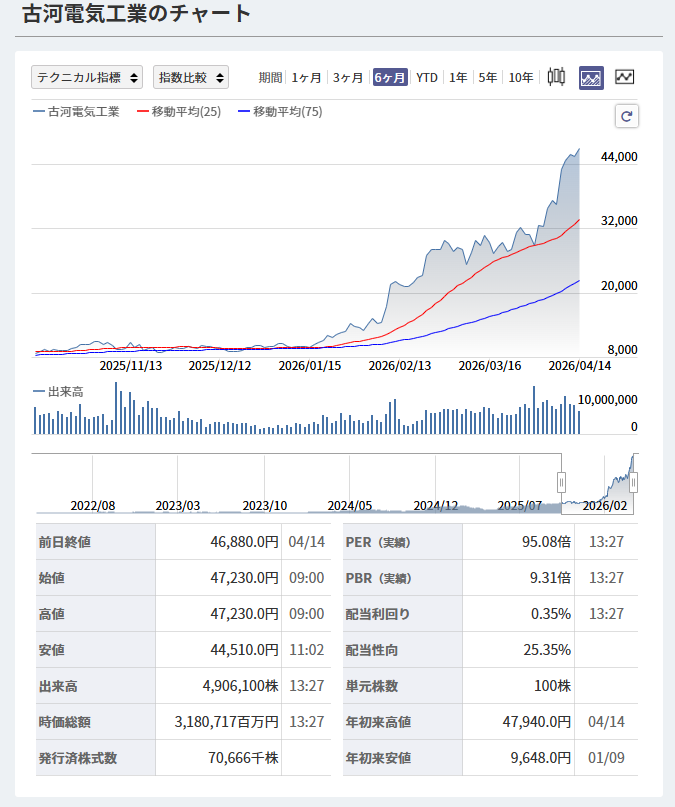The height and width of the screenshot is (807, 675).
Task: Select the 3ヶ月 period
Action: point(348,78)
